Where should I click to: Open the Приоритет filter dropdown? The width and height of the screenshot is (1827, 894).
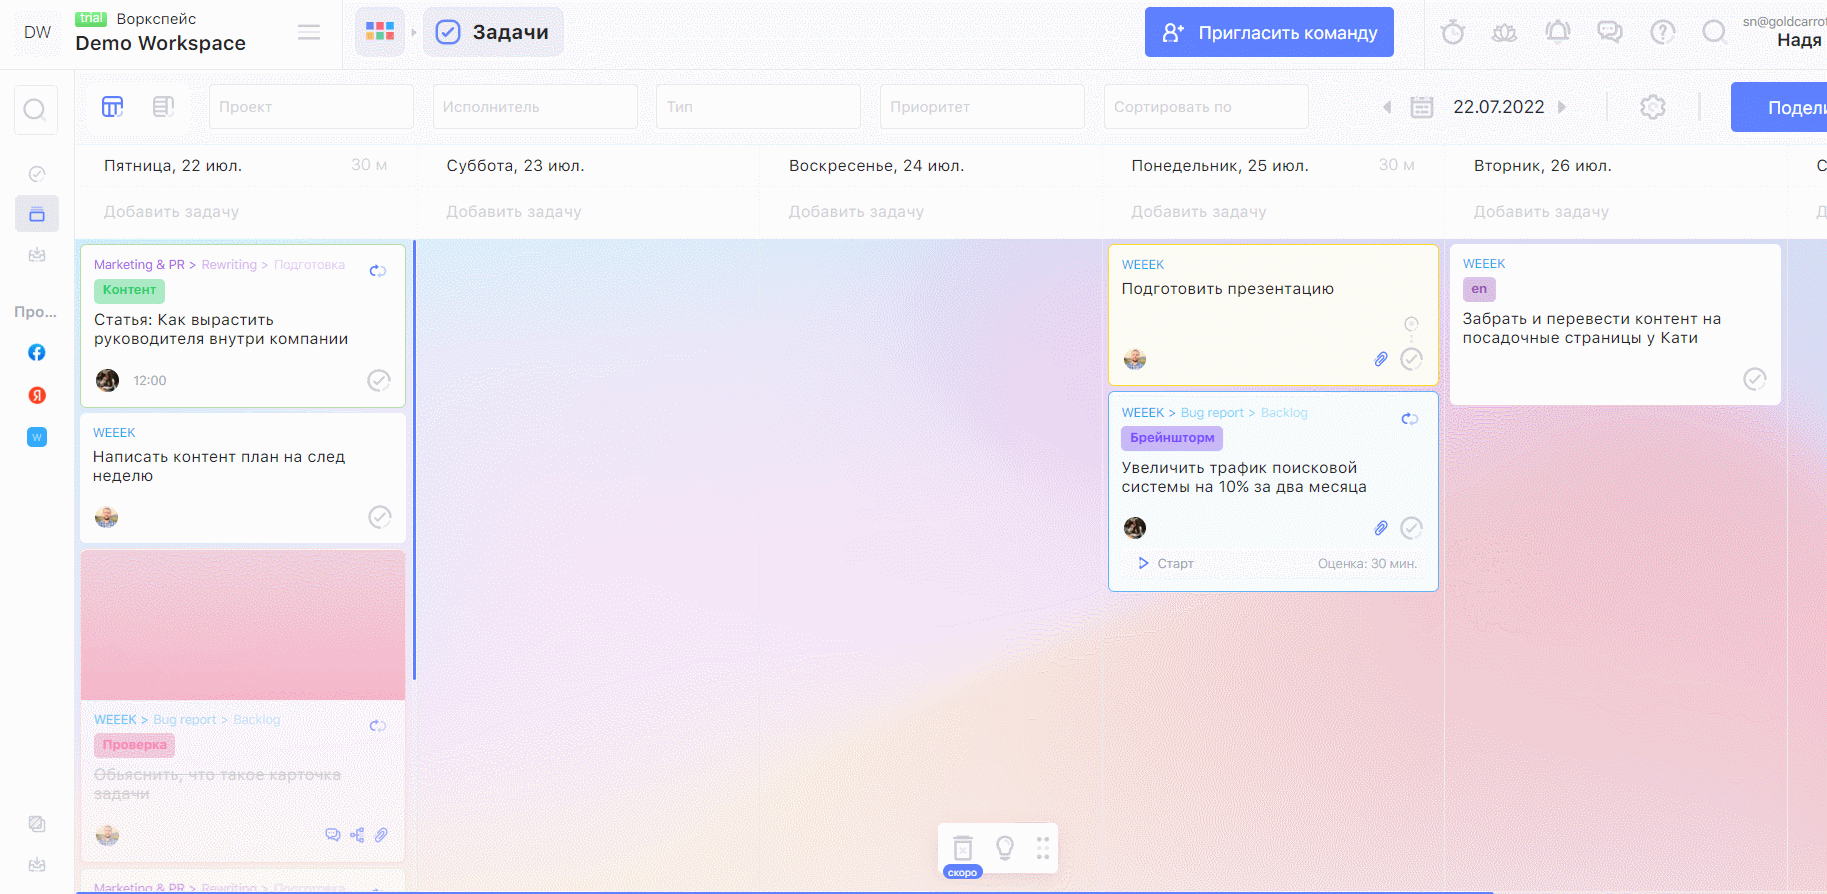pyautogui.click(x=982, y=107)
